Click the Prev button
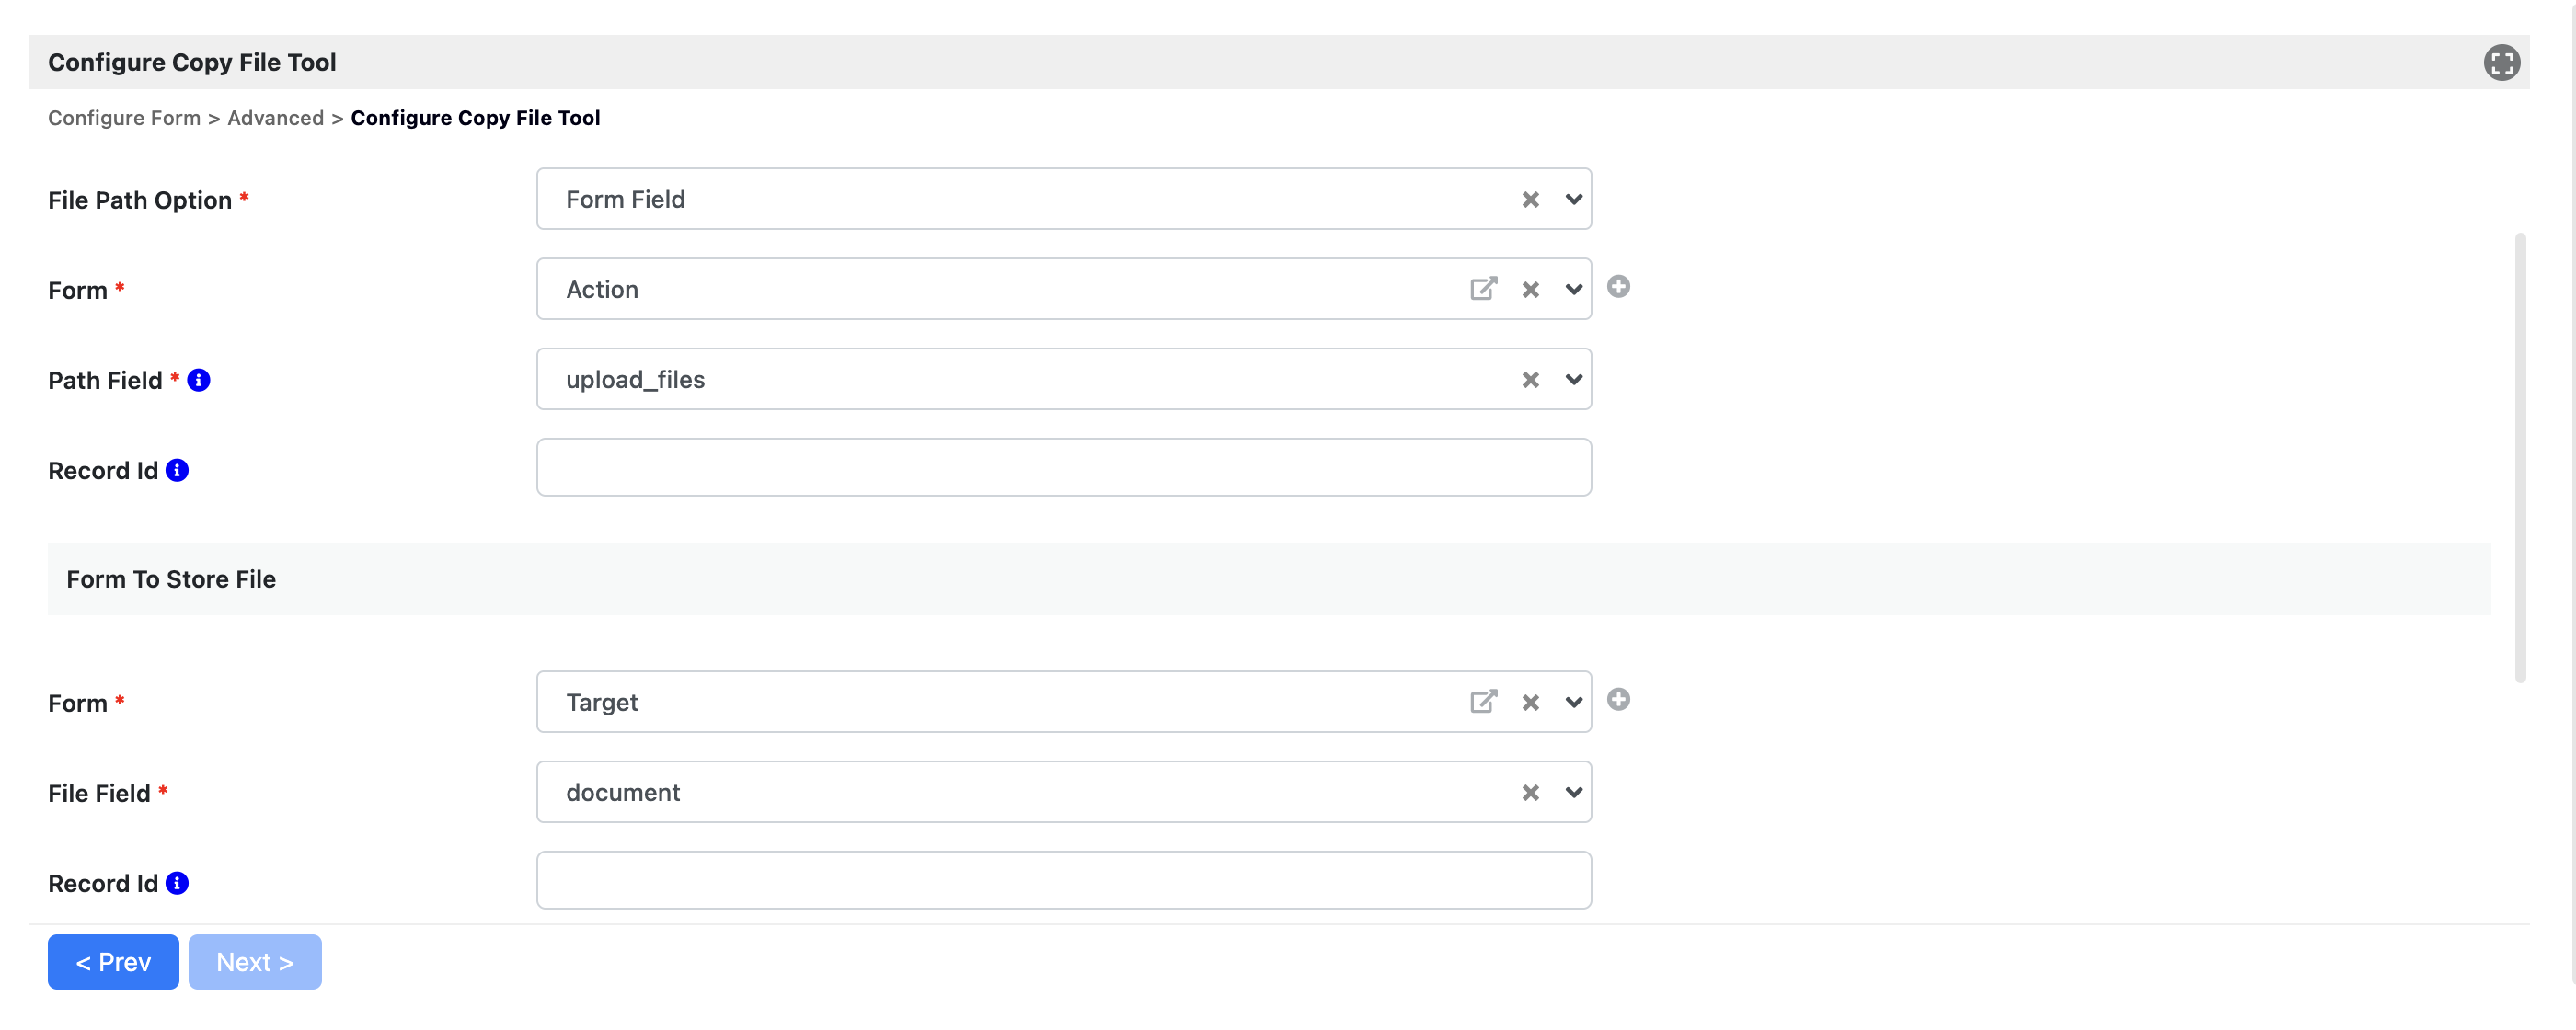The height and width of the screenshot is (1030, 2576). 113,961
